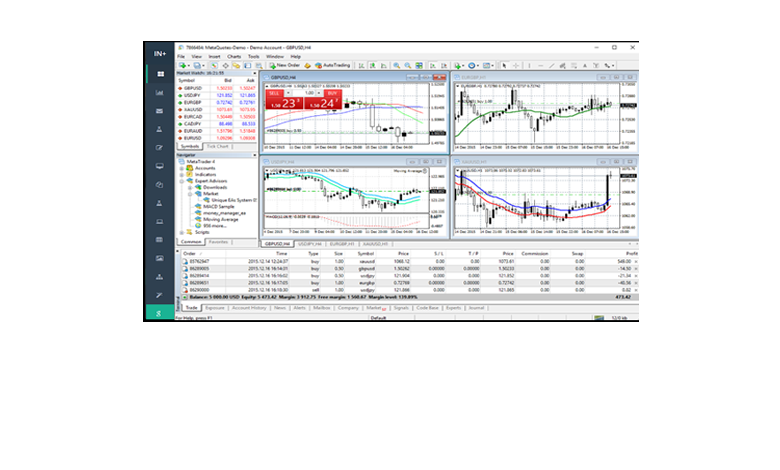Click the volume field between SELL and BUY
Viewport: 780px width, 470px height.
point(306,93)
